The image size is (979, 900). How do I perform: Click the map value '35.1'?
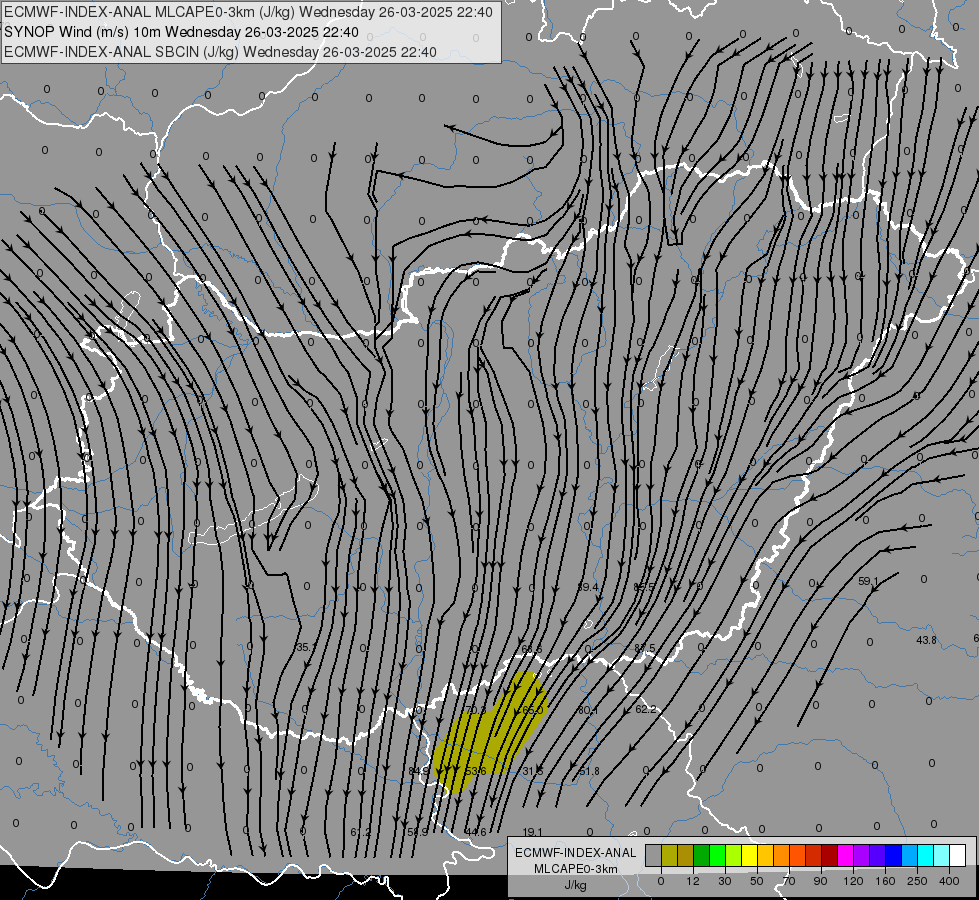(306, 648)
